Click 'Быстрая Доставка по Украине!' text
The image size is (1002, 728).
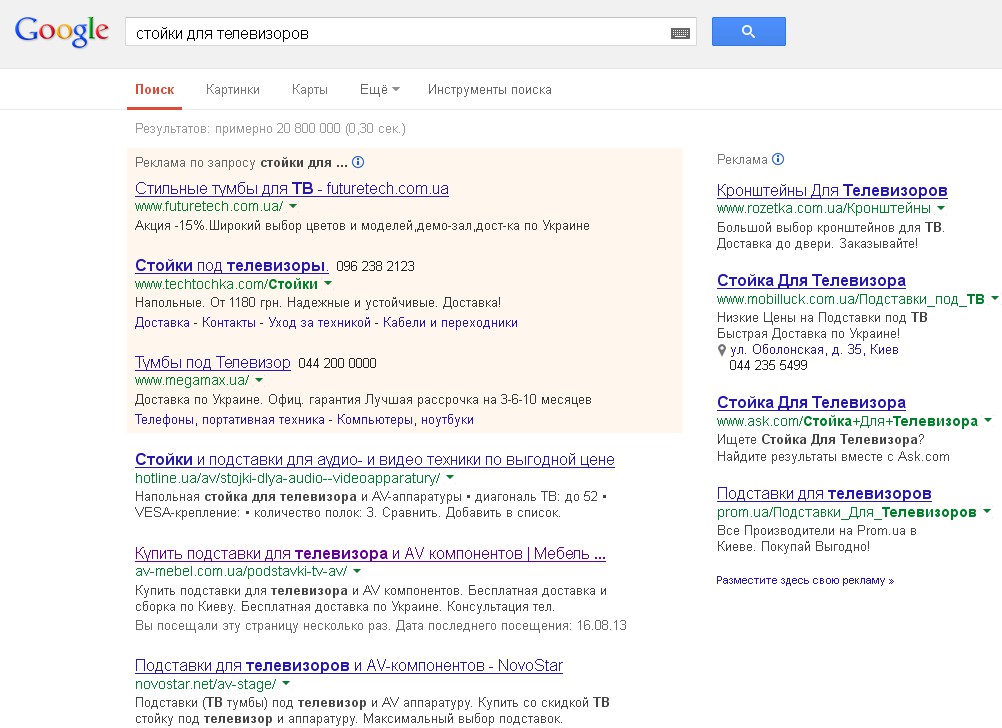(808, 334)
